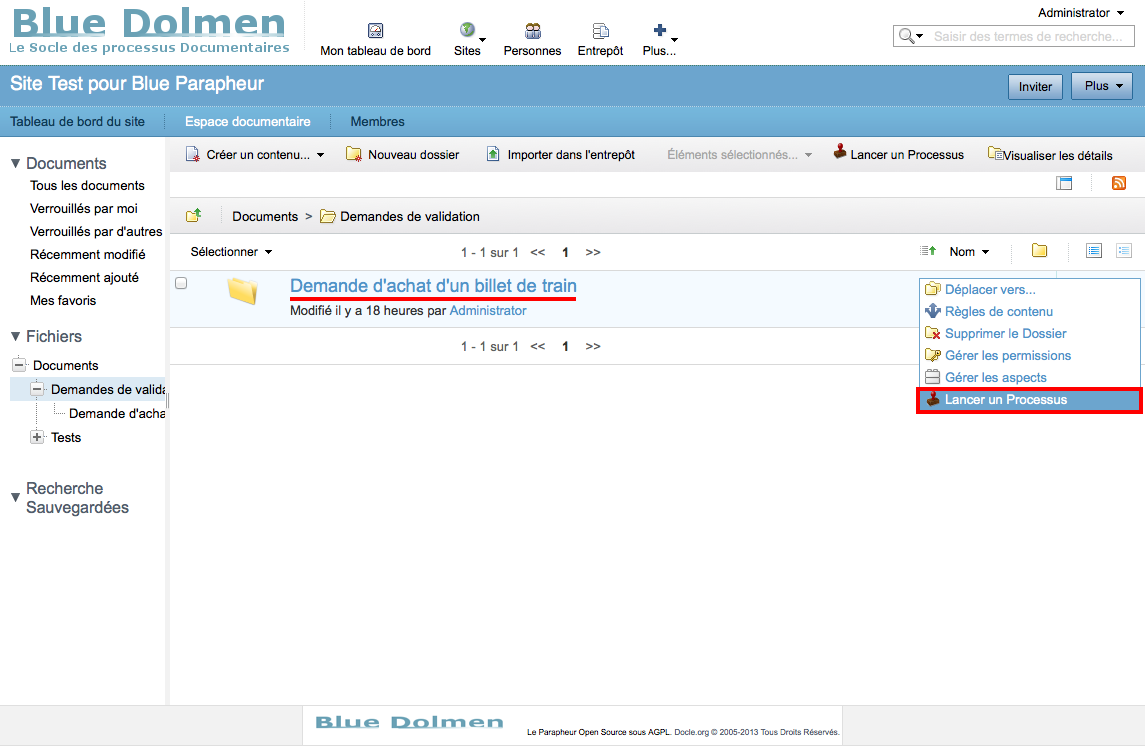Choose Supprimer le Dossier
Image resolution: width=1145 pixels, height=755 pixels.
point(1029,334)
